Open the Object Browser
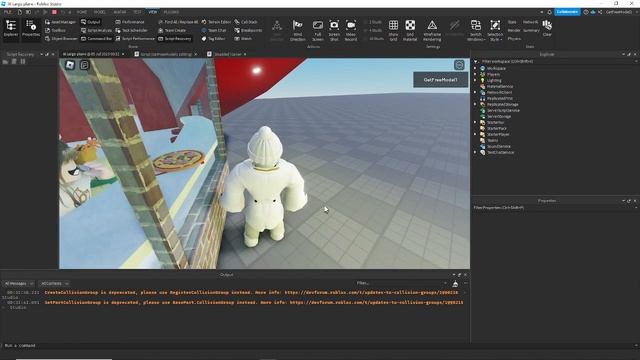640x360 pixels. click(x=61, y=38)
